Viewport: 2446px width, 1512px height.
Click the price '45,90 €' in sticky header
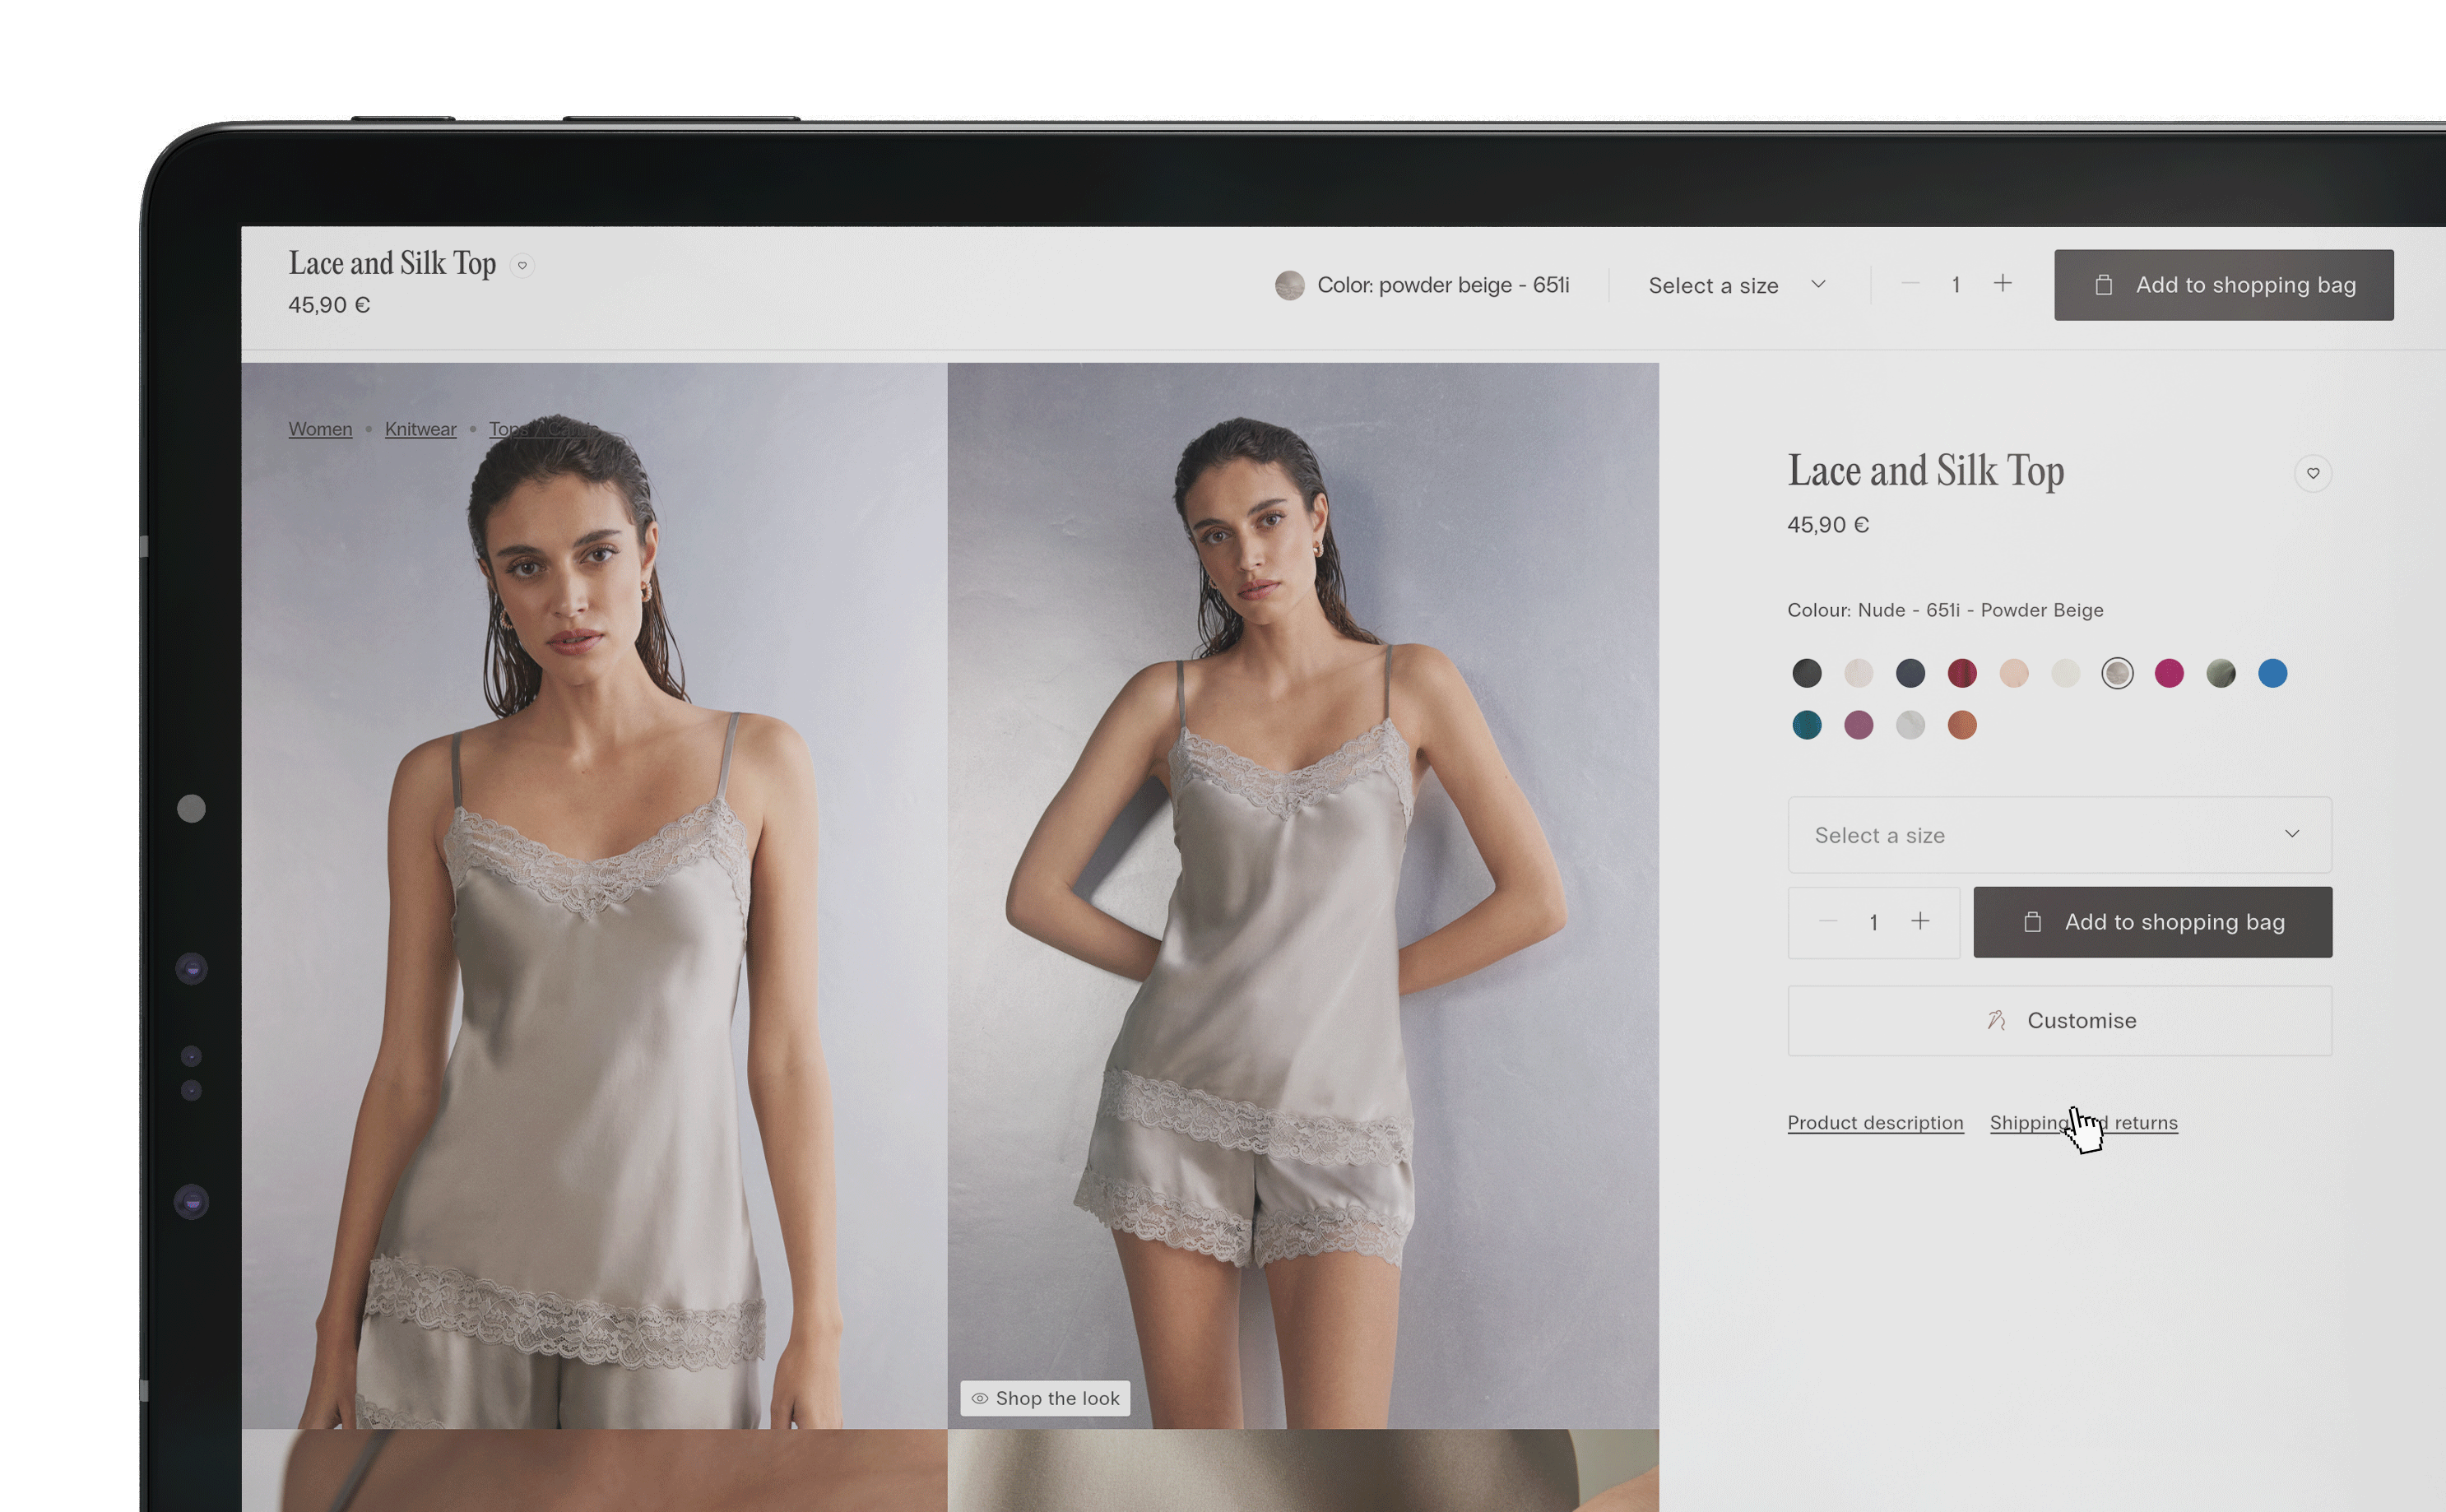point(329,305)
